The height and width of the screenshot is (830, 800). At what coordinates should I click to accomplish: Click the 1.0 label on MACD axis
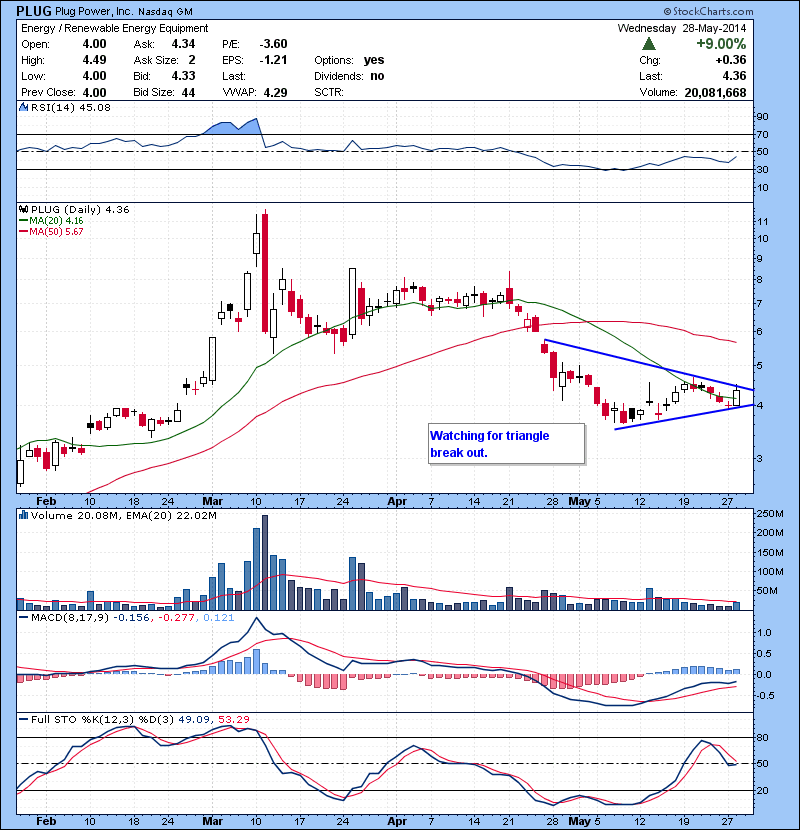point(765,633)
